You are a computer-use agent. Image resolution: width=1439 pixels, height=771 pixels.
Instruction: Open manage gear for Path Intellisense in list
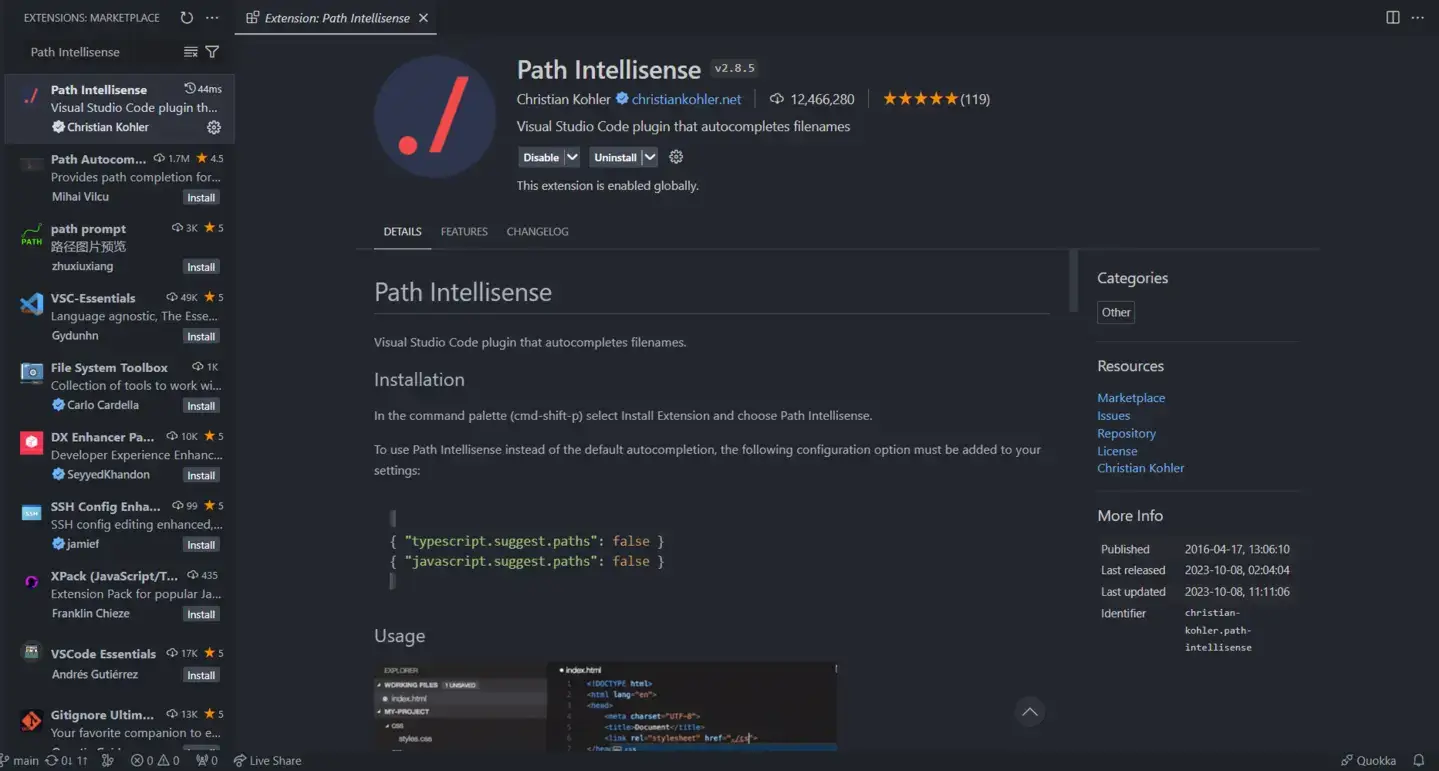(213, 127)
